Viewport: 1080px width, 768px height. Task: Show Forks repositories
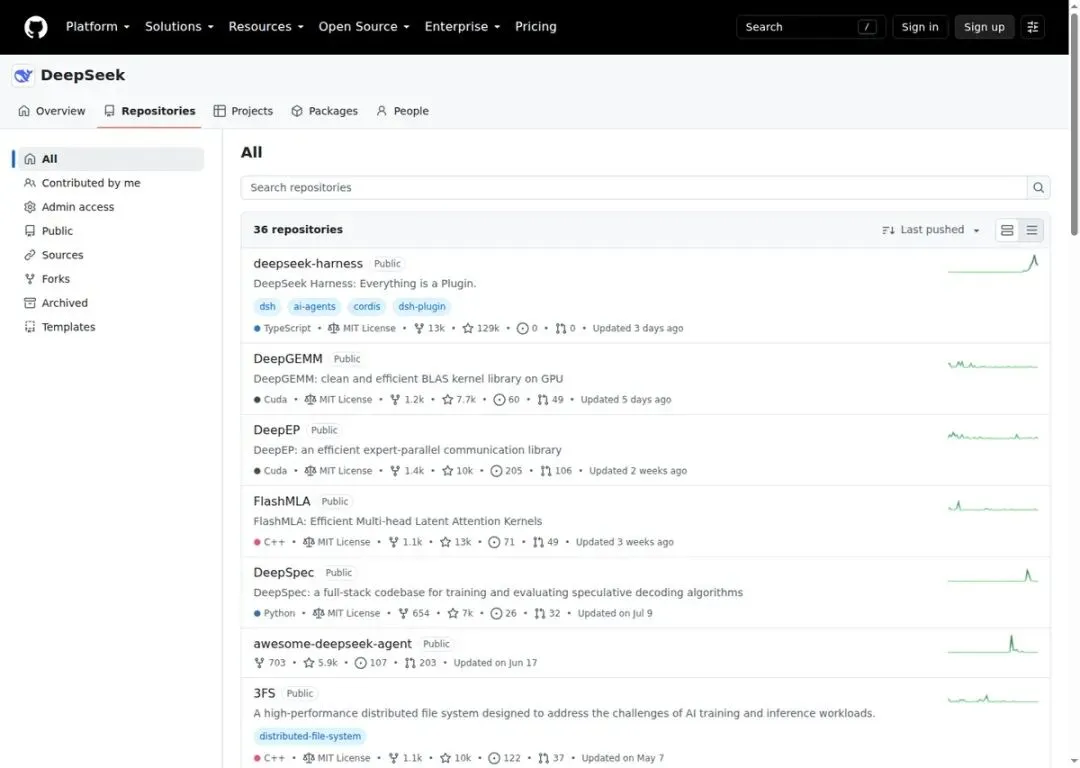(110, 279)
